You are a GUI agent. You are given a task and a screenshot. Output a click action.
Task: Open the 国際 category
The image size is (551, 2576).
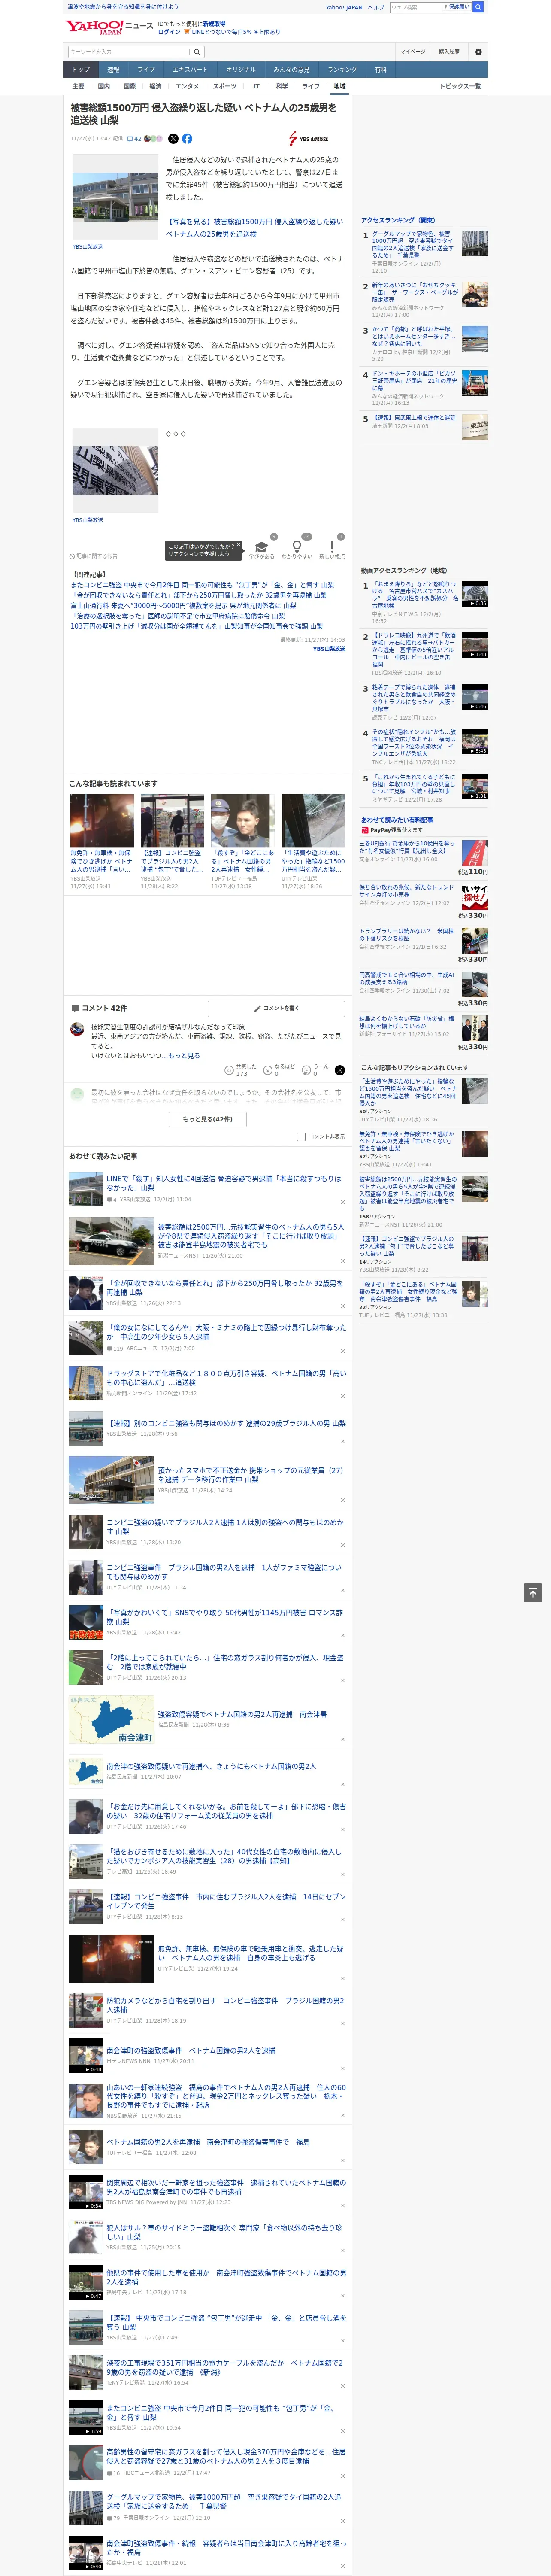point(129,86)
